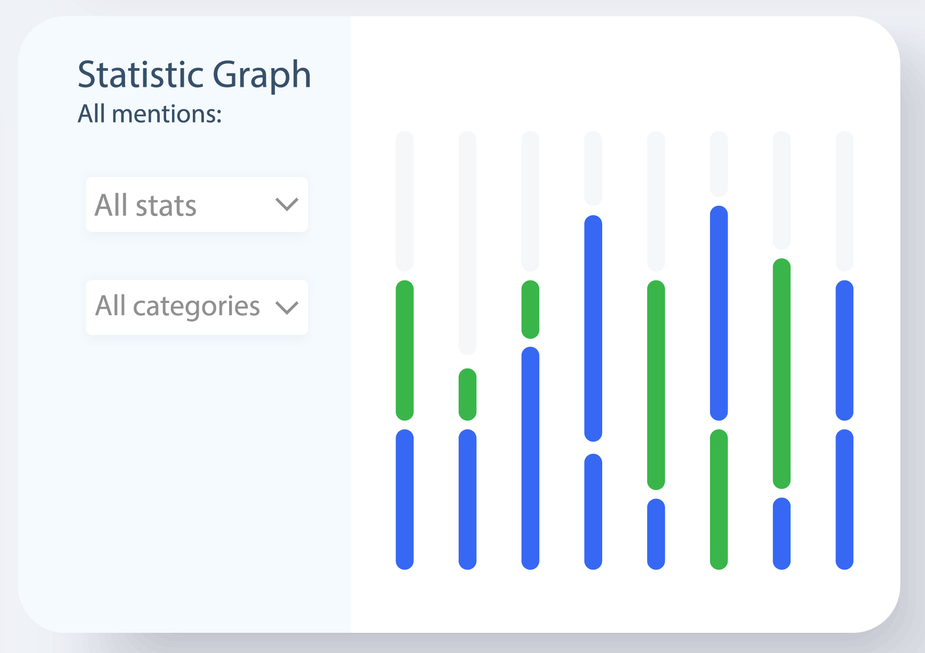The width and height of the screenshot is (925, 653).
Task: Select tall upper blue segment in fourth bar
Action: click(x=593, y=328)
